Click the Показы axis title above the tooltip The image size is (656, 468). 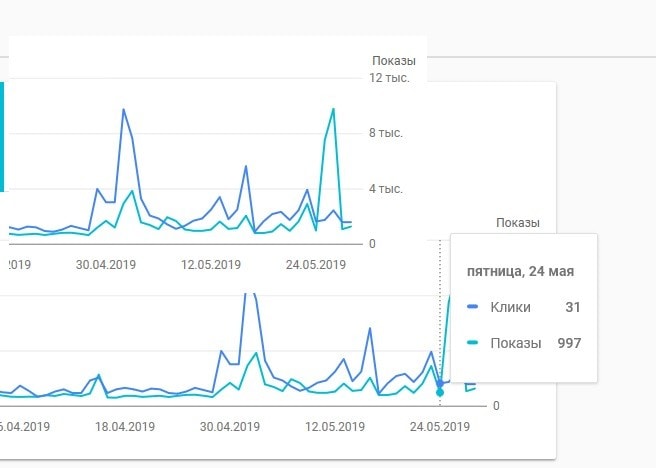tap(518, 223)
